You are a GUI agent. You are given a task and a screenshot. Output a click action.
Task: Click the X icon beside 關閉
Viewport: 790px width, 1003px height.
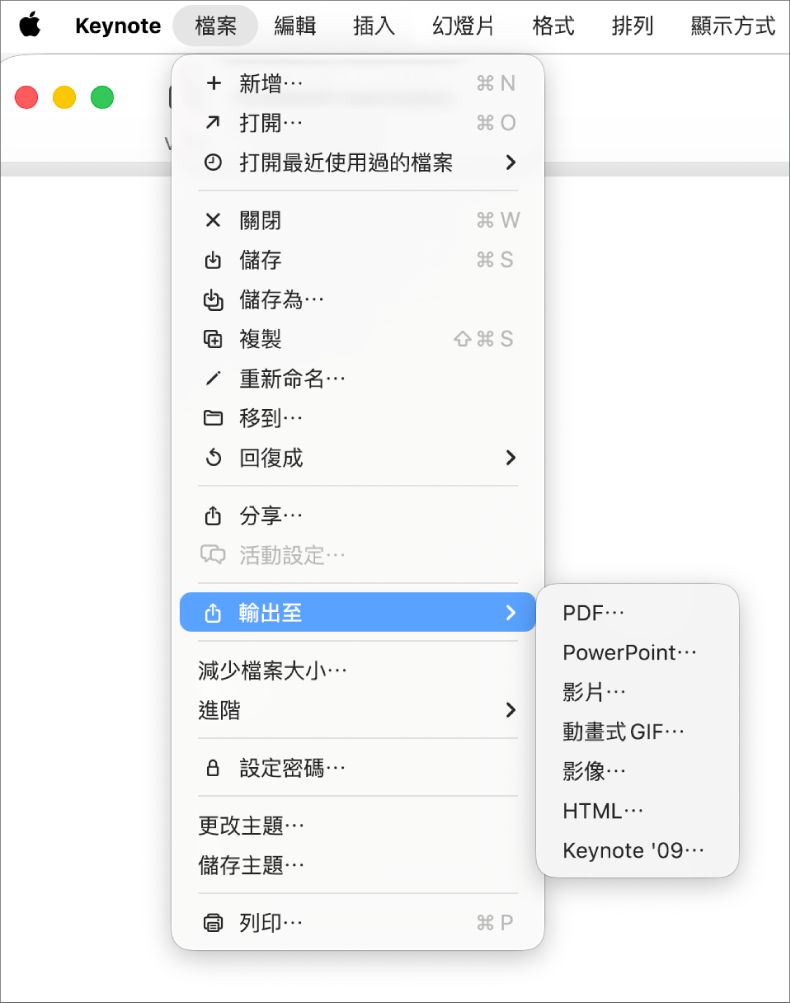(x=212, y=220)
